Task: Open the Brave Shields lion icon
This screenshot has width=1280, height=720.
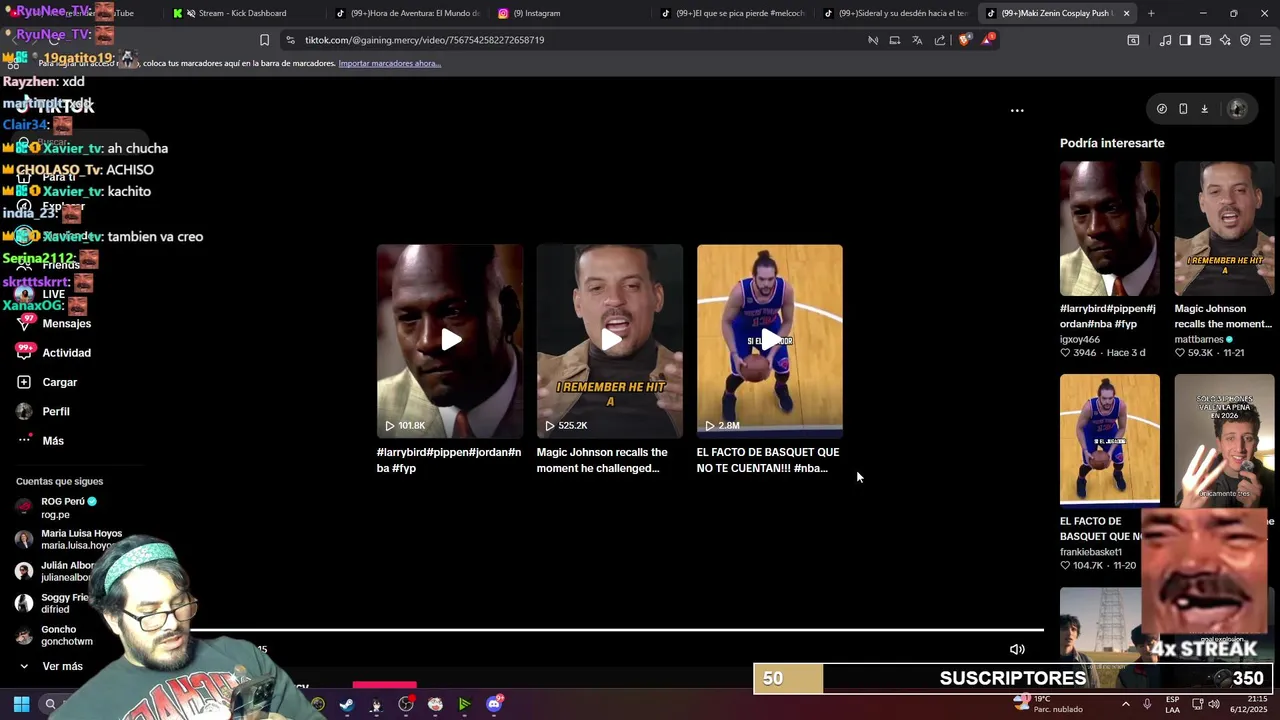Action: tap(964, 40)
